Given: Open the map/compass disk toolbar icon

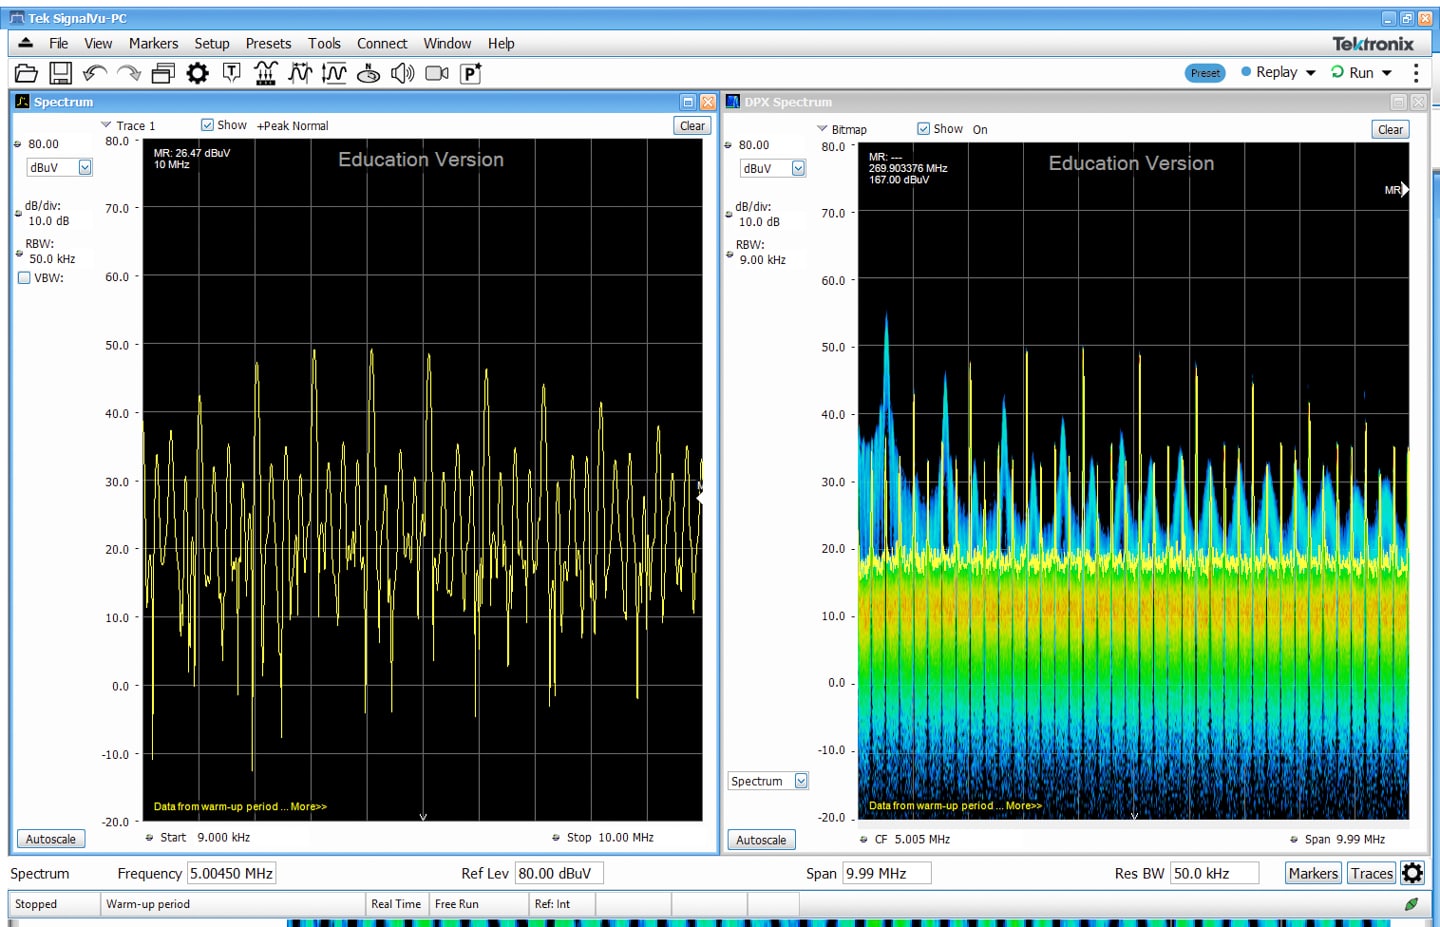Looking at the screenshot, I should (x=368, y=73).
